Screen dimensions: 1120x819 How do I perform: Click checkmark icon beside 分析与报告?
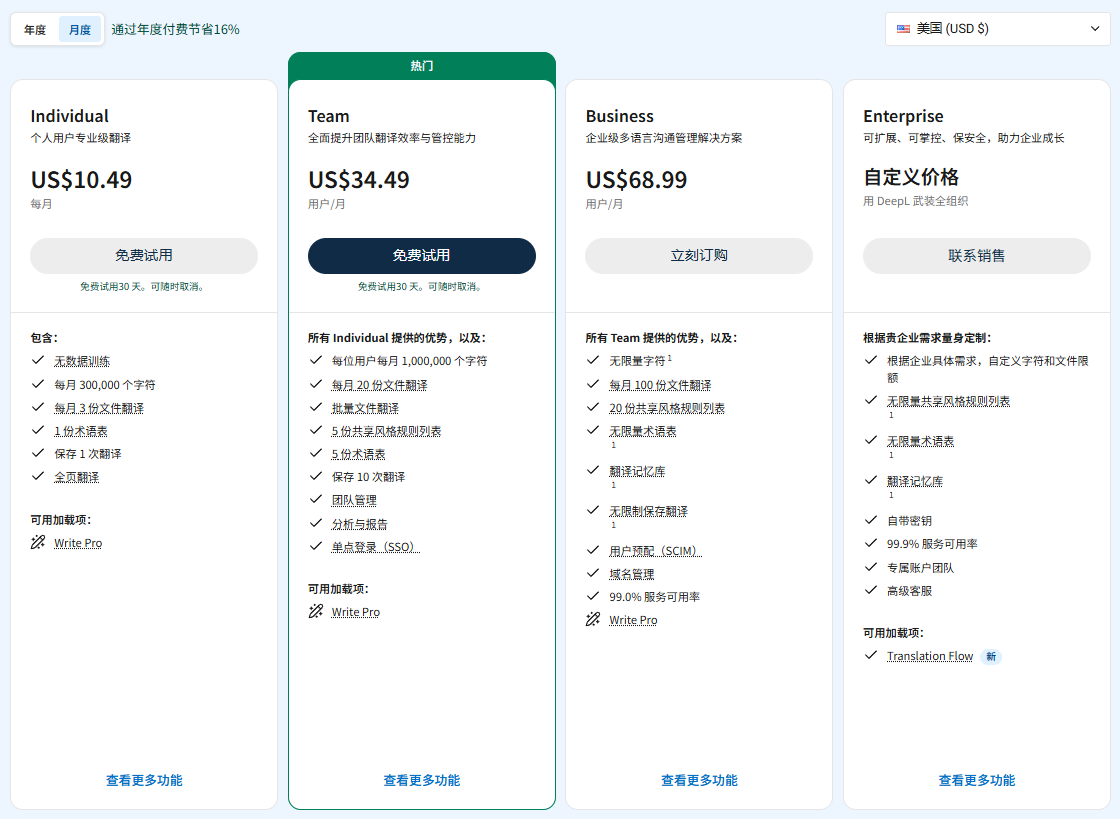[316, 523]
